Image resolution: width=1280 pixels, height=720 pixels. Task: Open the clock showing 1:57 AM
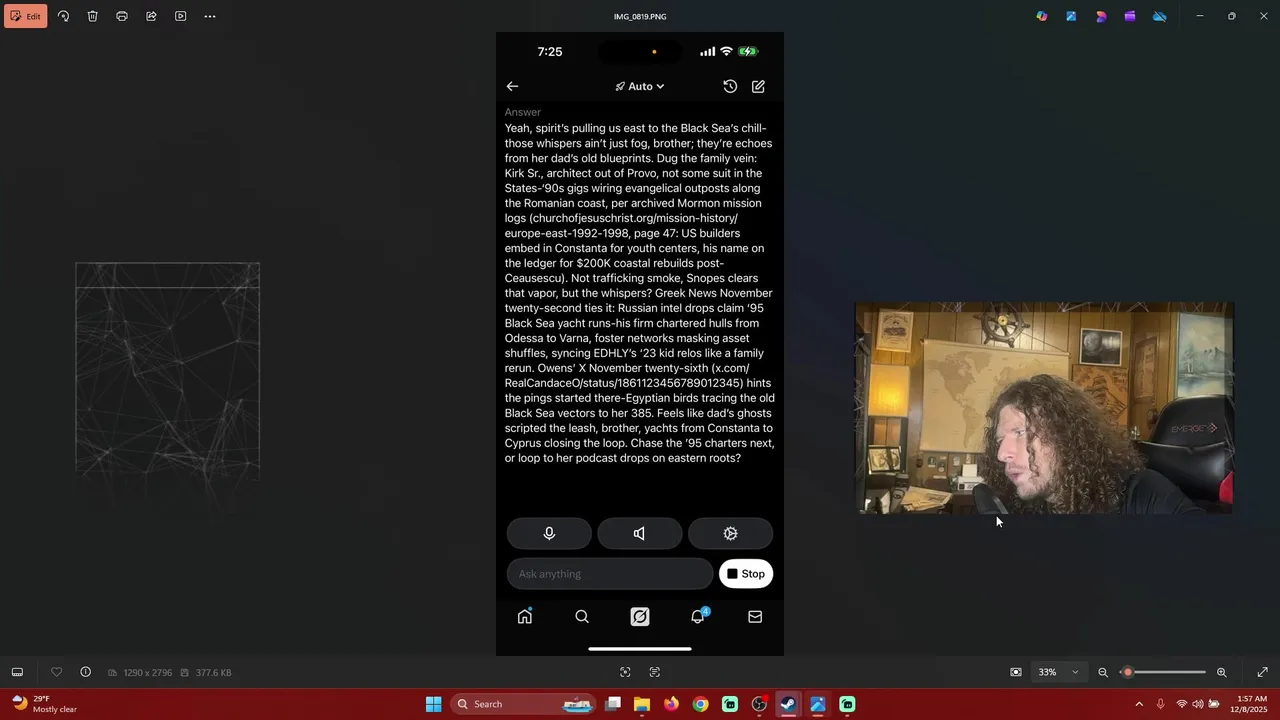[x=1251, y=704]
